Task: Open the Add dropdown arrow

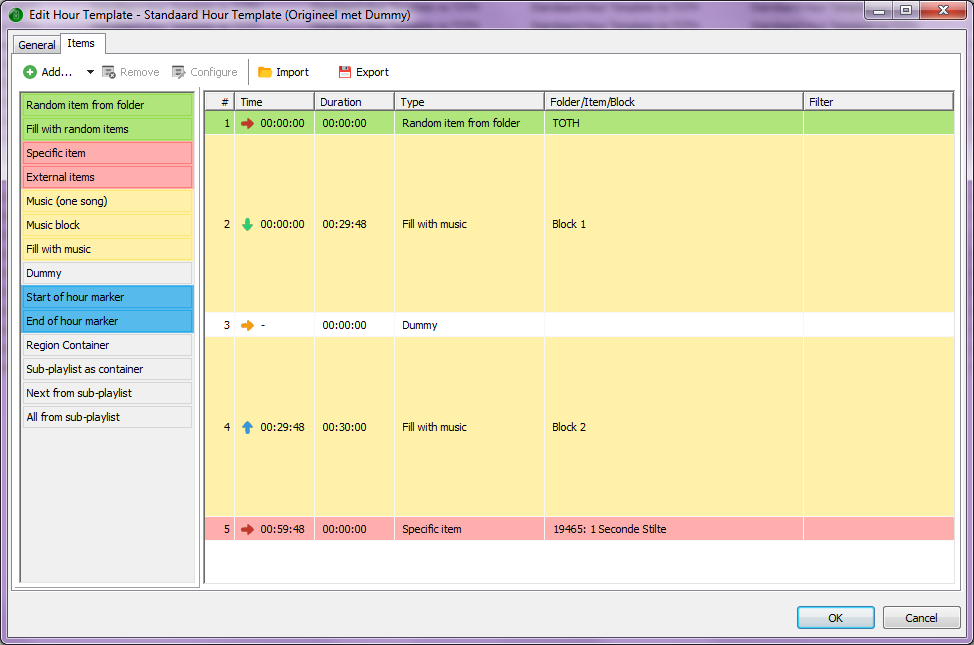Action: coord(90,72)
